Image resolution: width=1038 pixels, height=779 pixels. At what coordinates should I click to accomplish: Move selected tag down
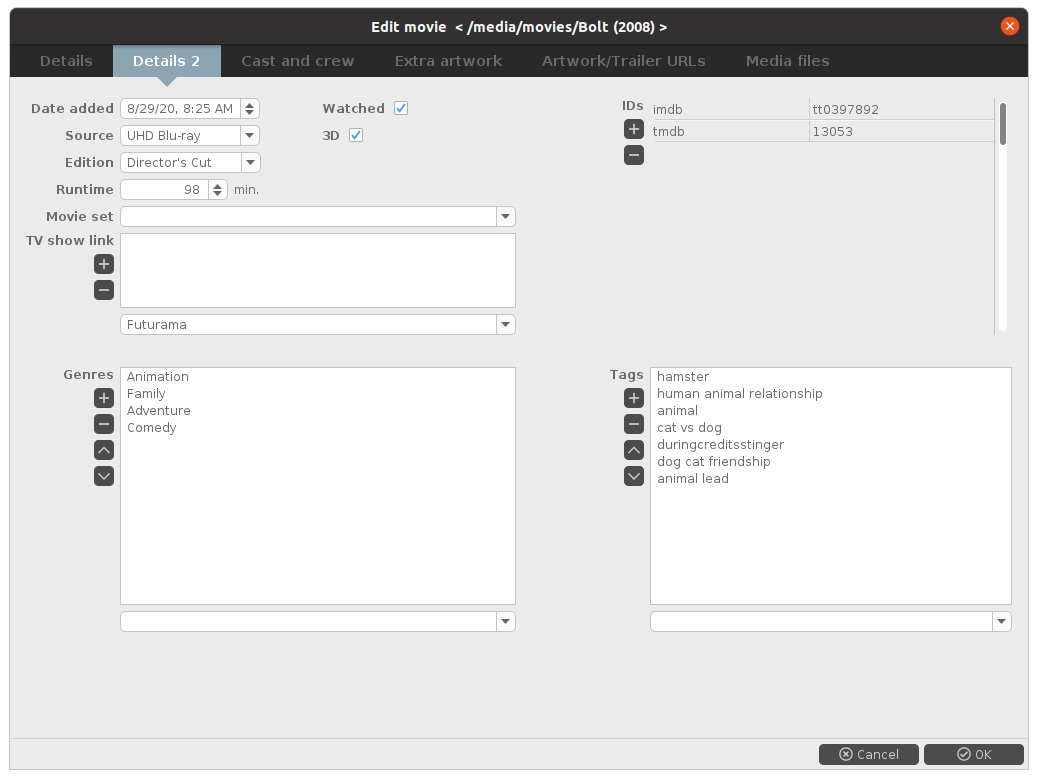(x=634, y=476)
